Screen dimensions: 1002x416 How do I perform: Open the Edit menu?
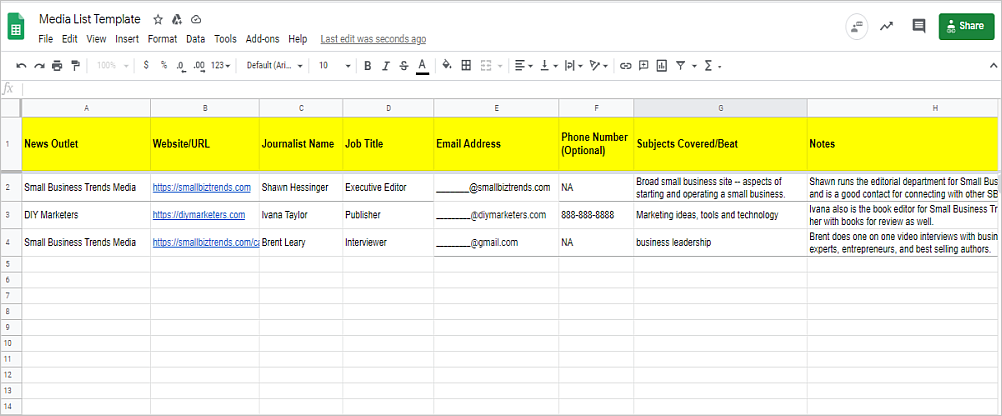coord(70,39)
